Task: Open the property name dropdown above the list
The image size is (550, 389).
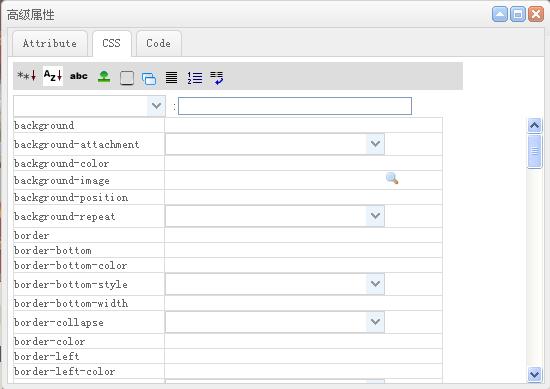Action: 156,106
